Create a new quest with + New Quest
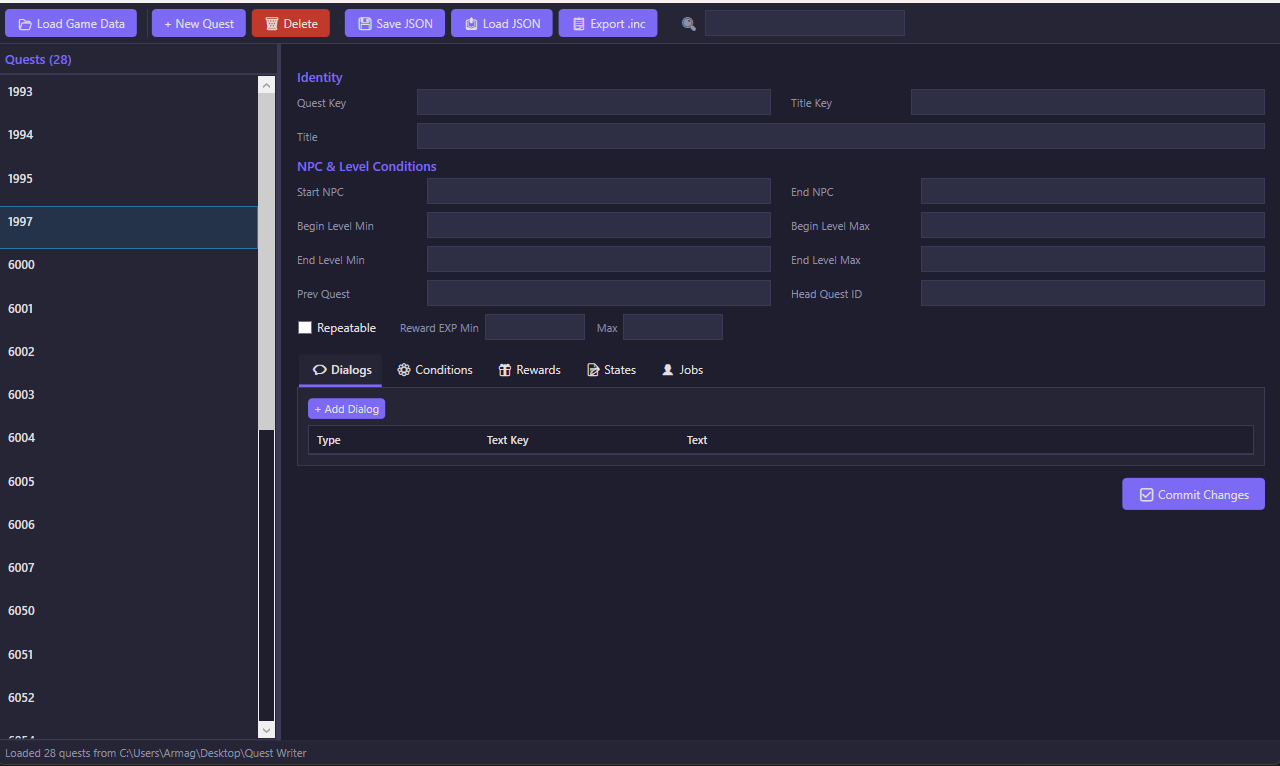 (x=199, y=23)
